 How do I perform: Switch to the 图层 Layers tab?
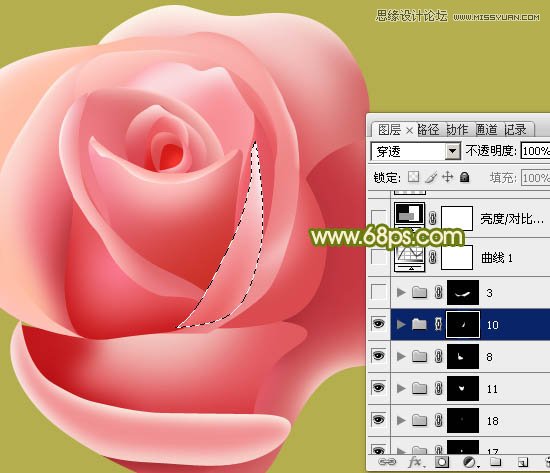pyautogui.click(x=389, y=130)
